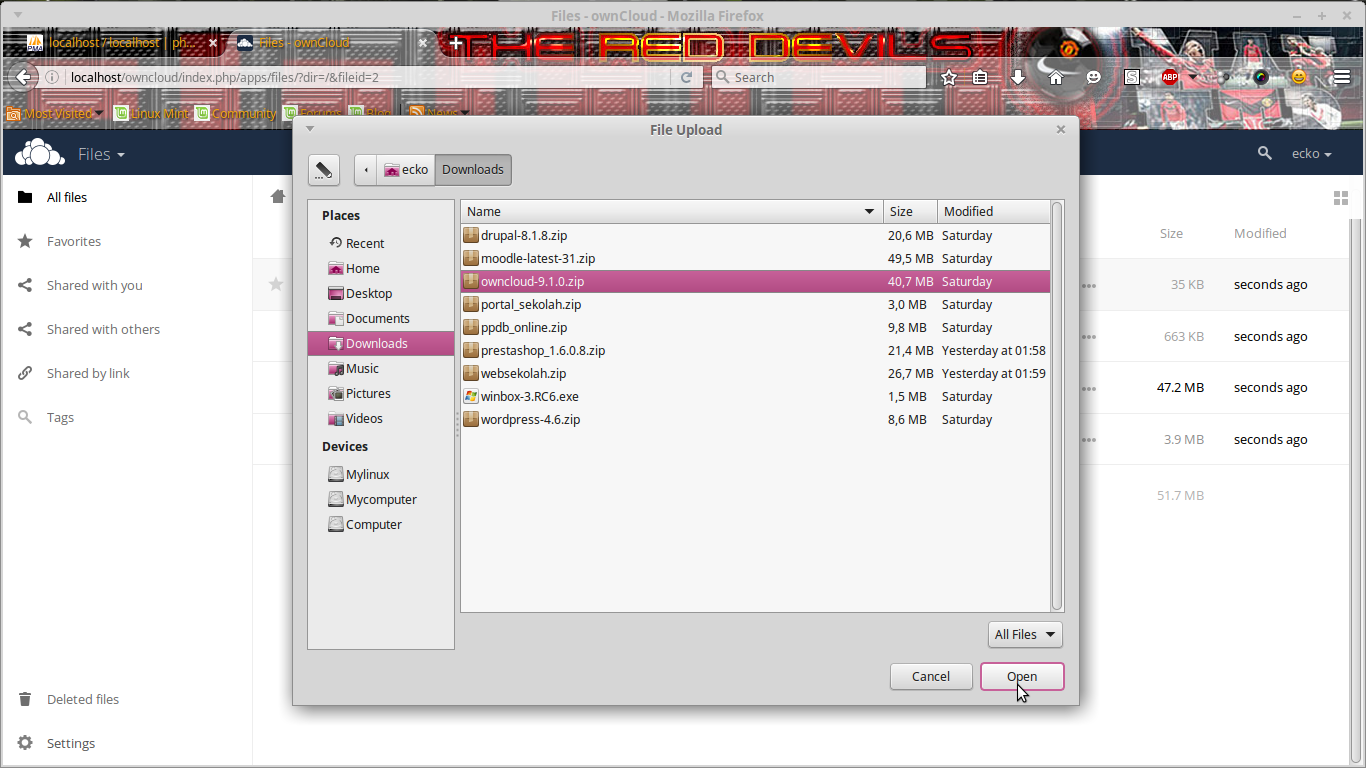Click the Cancel button
The height and width of the screenshot is (768, 1366).
tap(931, 676)
